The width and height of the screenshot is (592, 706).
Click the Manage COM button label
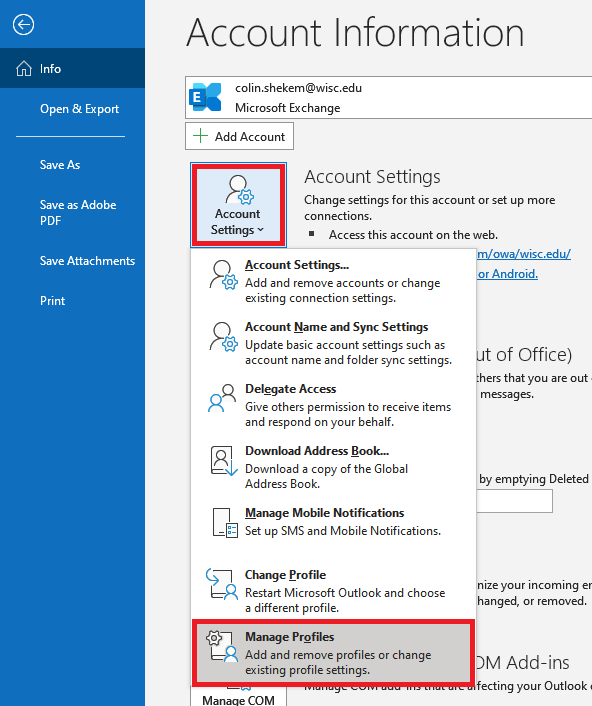[238, 700]
